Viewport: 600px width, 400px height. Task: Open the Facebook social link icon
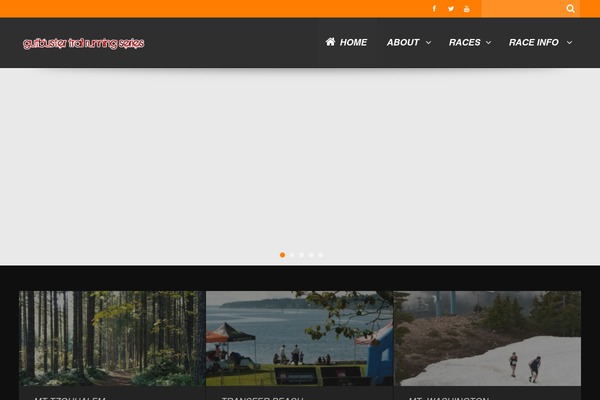click(x=434, y=8)
